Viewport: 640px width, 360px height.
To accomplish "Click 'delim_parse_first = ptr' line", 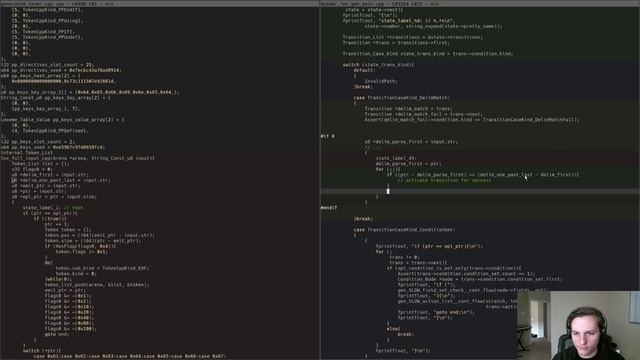I will 409,164.
